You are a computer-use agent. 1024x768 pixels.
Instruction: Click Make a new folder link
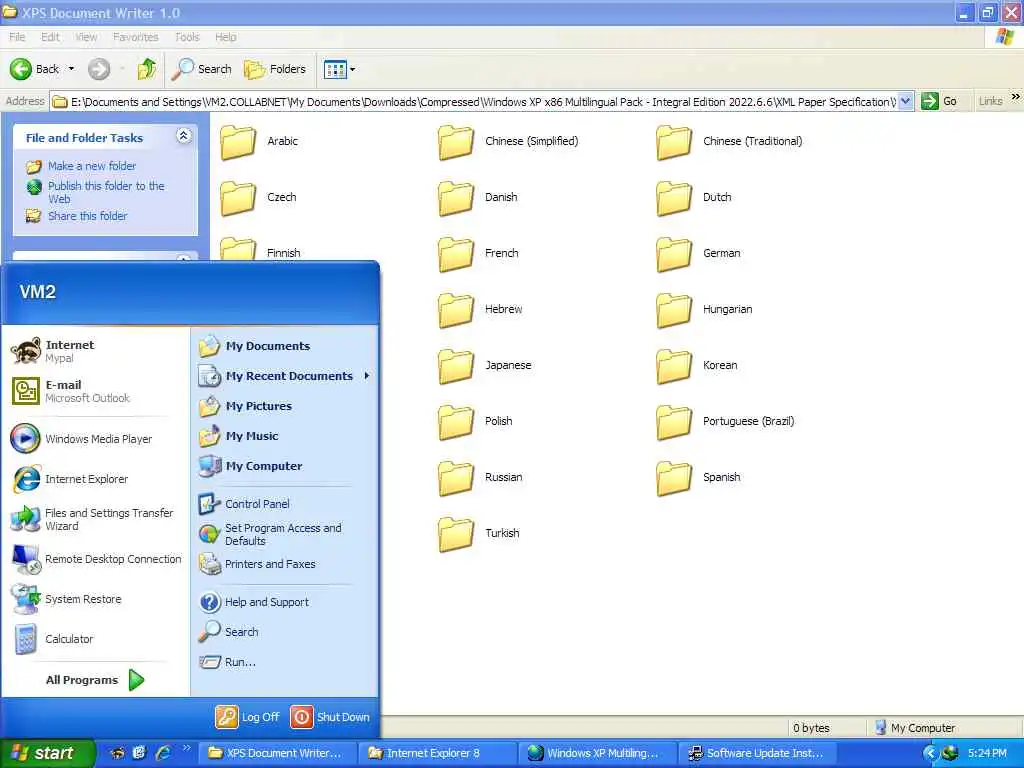point(92,166)
